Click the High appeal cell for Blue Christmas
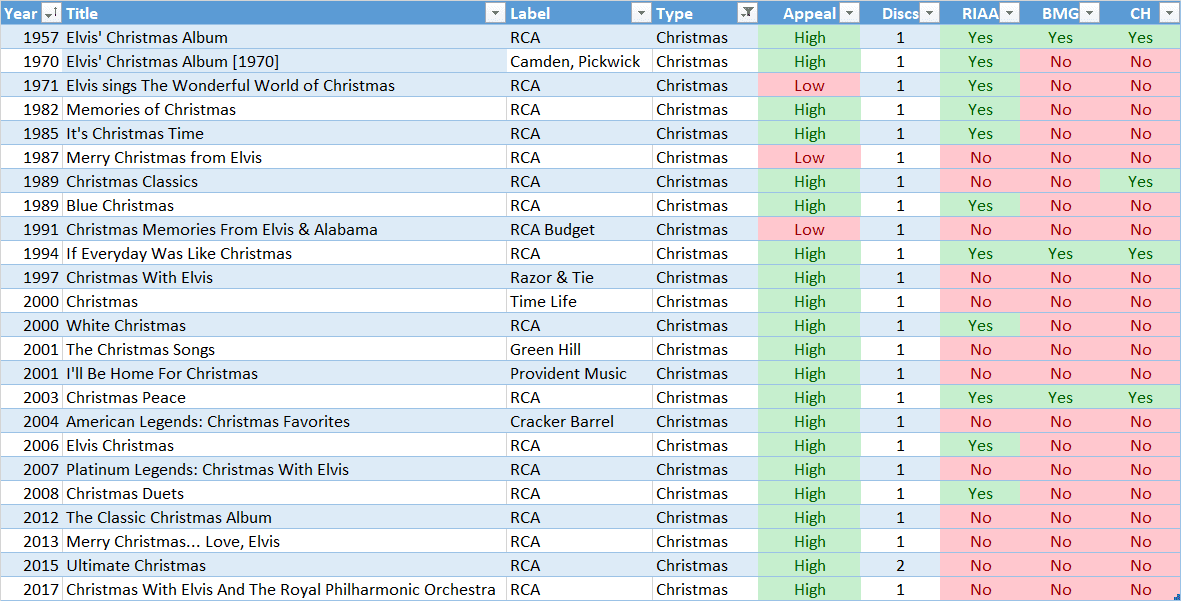Viewport: 1181px width, 601px height. (809, 206)
